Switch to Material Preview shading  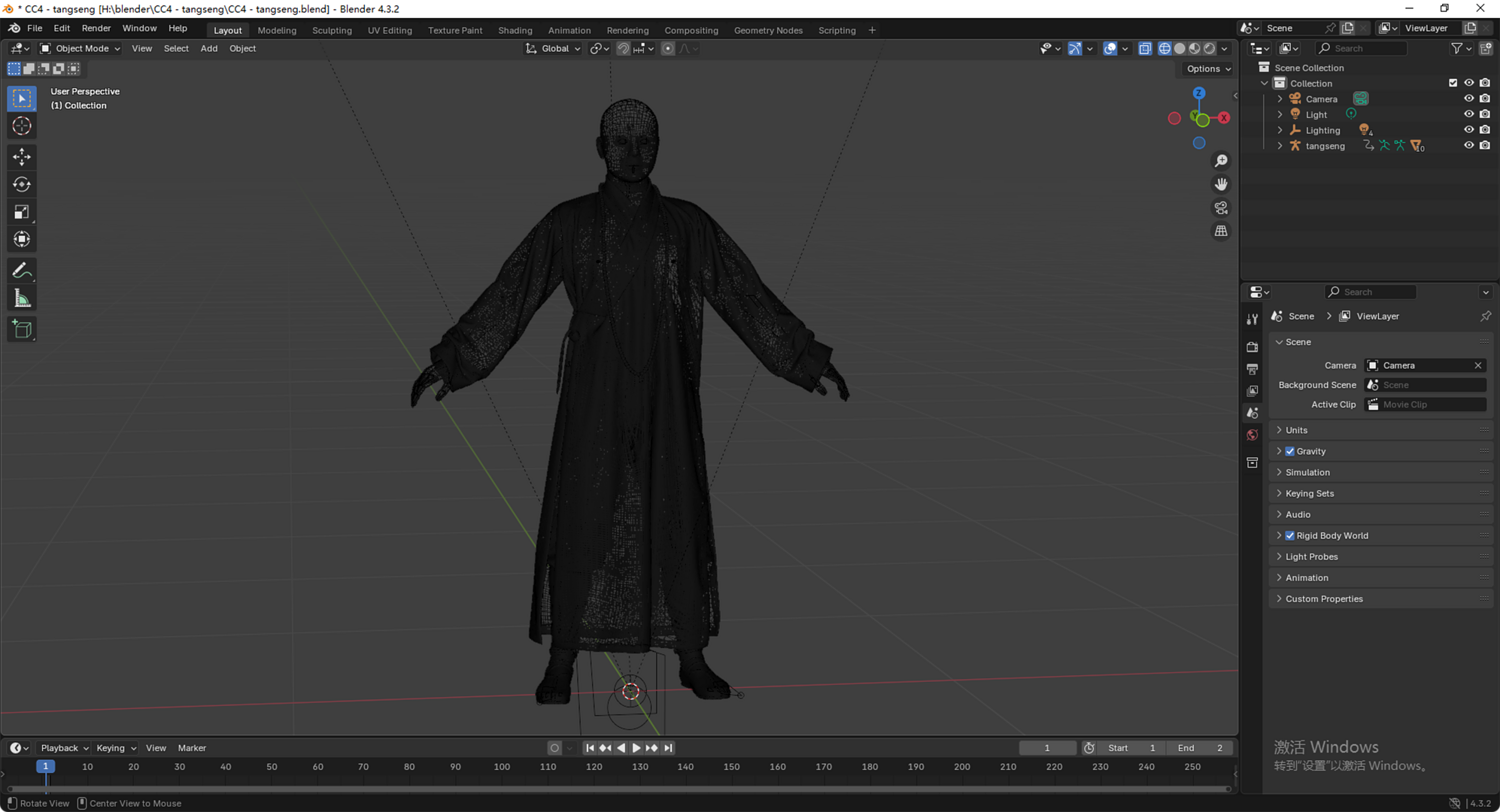(x=1195, y=48)
